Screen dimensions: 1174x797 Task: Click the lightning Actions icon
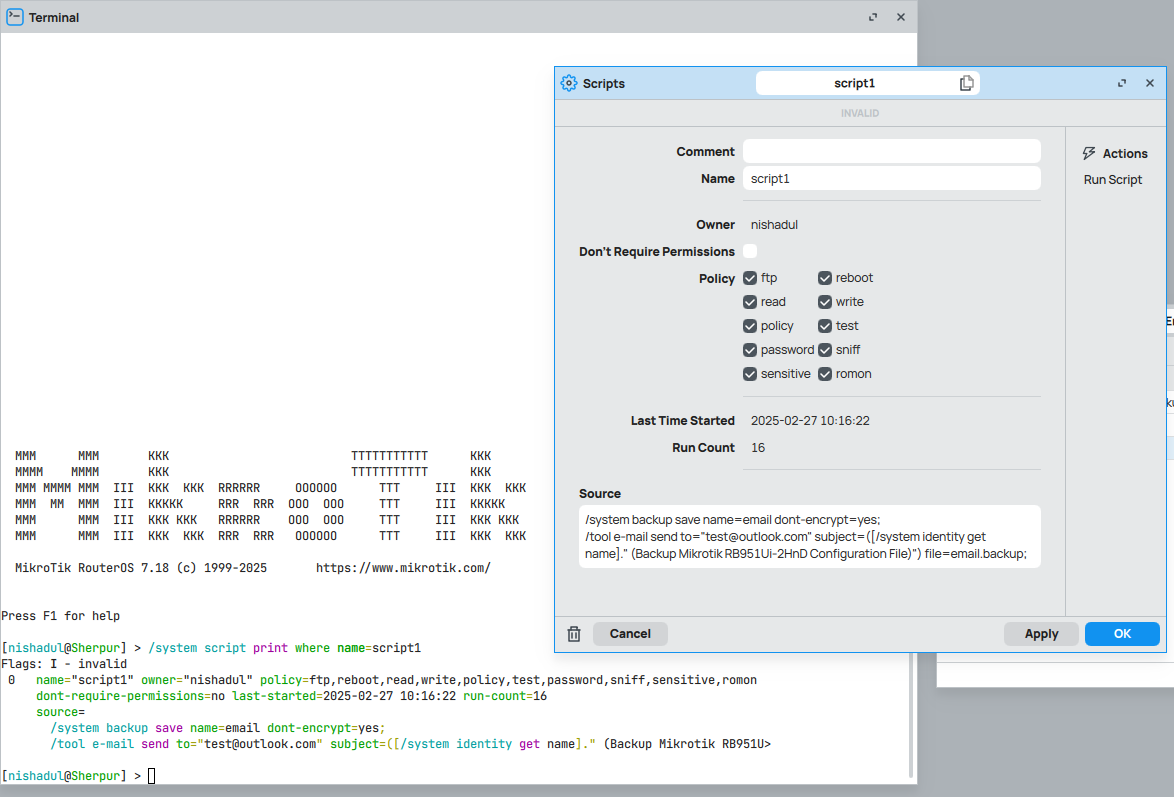point(1090,154)
